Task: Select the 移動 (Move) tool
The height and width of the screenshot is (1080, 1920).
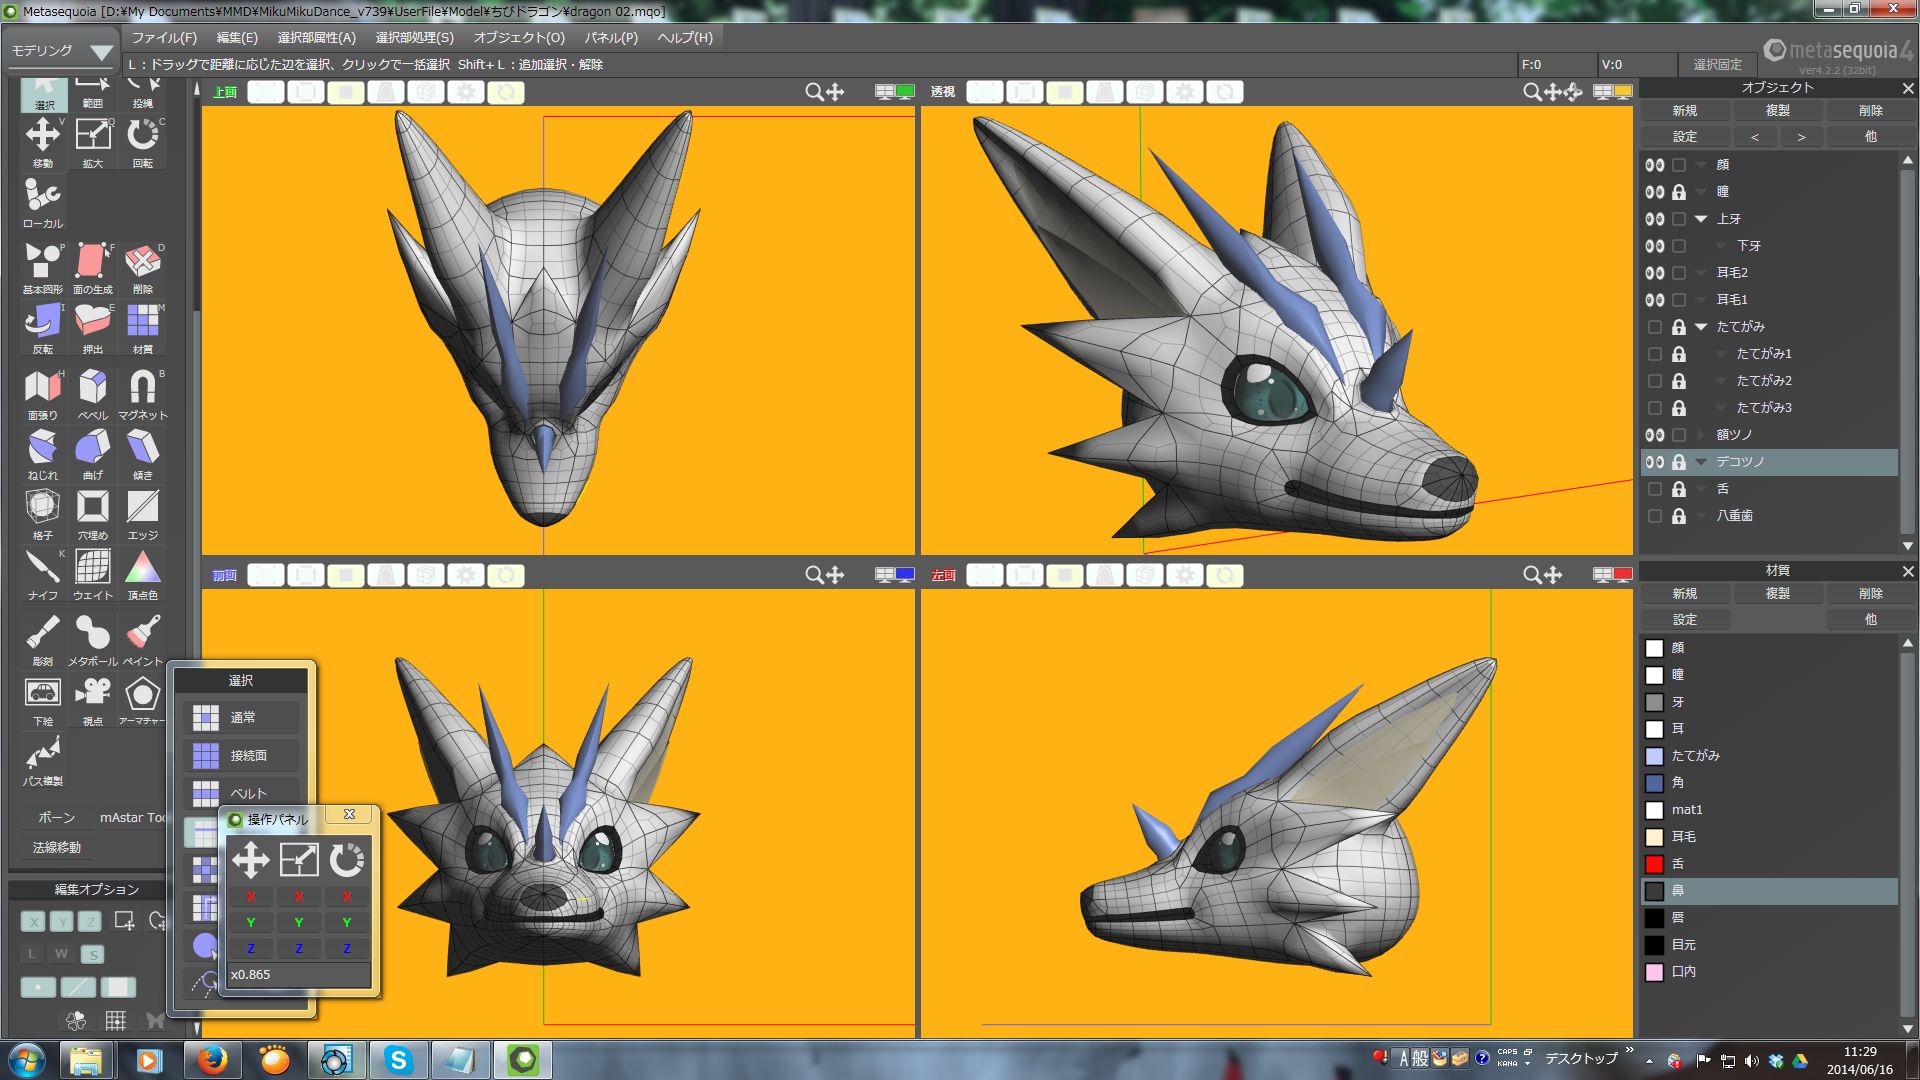Action: (x=43, y=142)
